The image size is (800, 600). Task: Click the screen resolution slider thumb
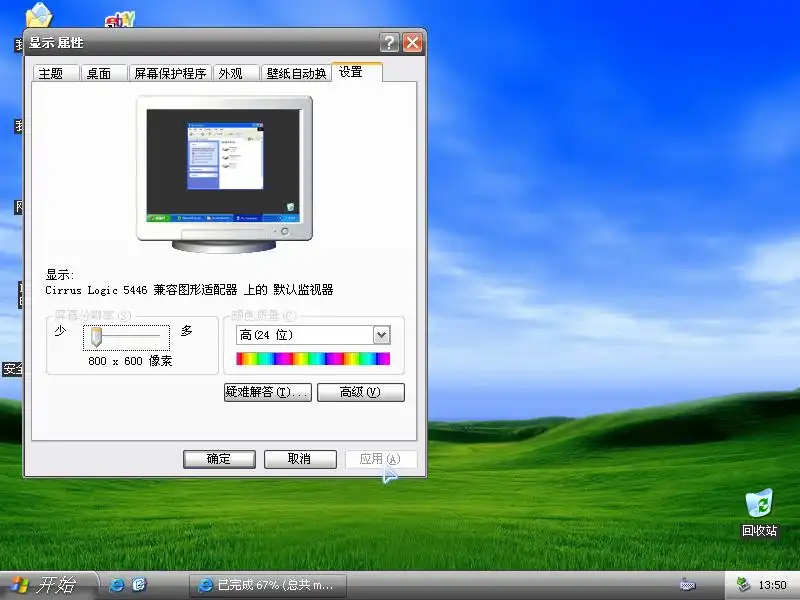click(x=96, y=337)
